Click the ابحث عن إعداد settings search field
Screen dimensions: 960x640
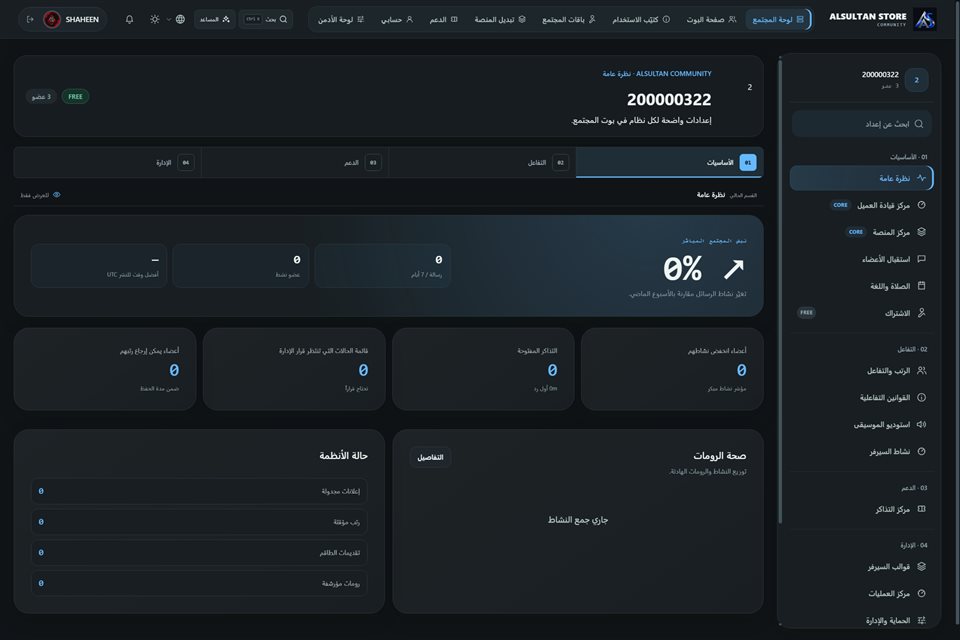pos(861,124)
